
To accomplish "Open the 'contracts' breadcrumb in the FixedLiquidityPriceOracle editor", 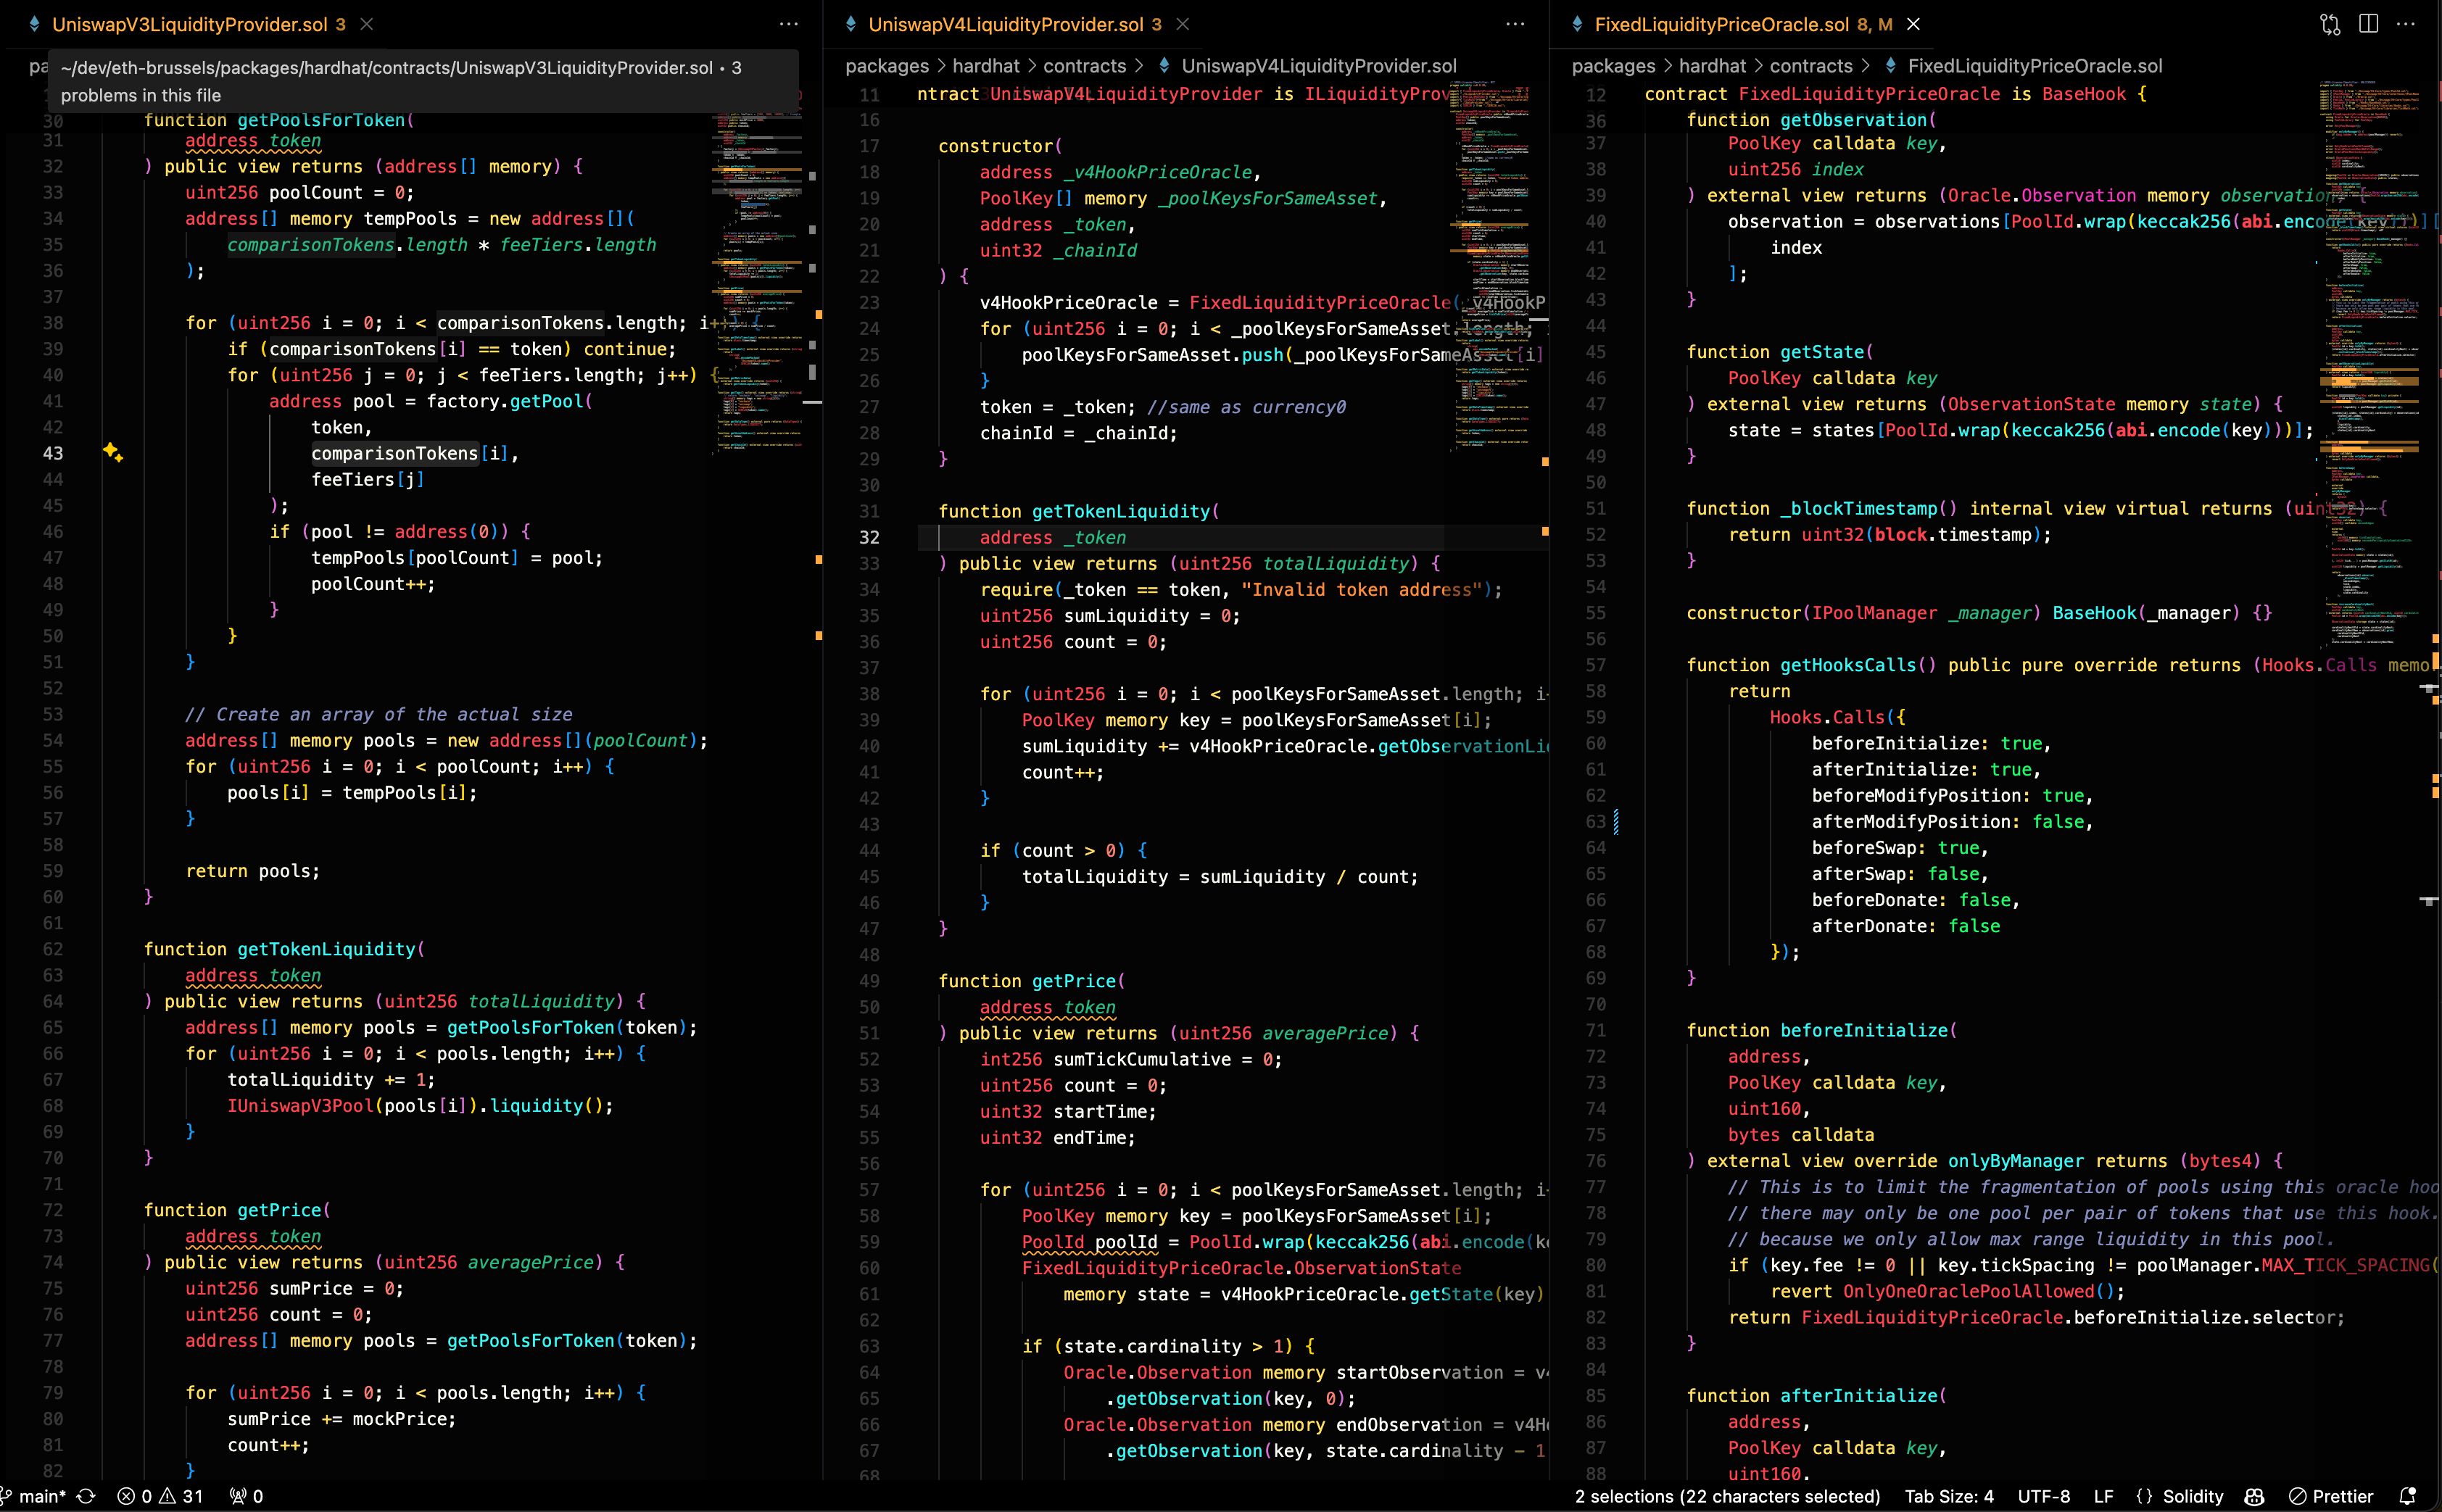I will click(1810, 66).
